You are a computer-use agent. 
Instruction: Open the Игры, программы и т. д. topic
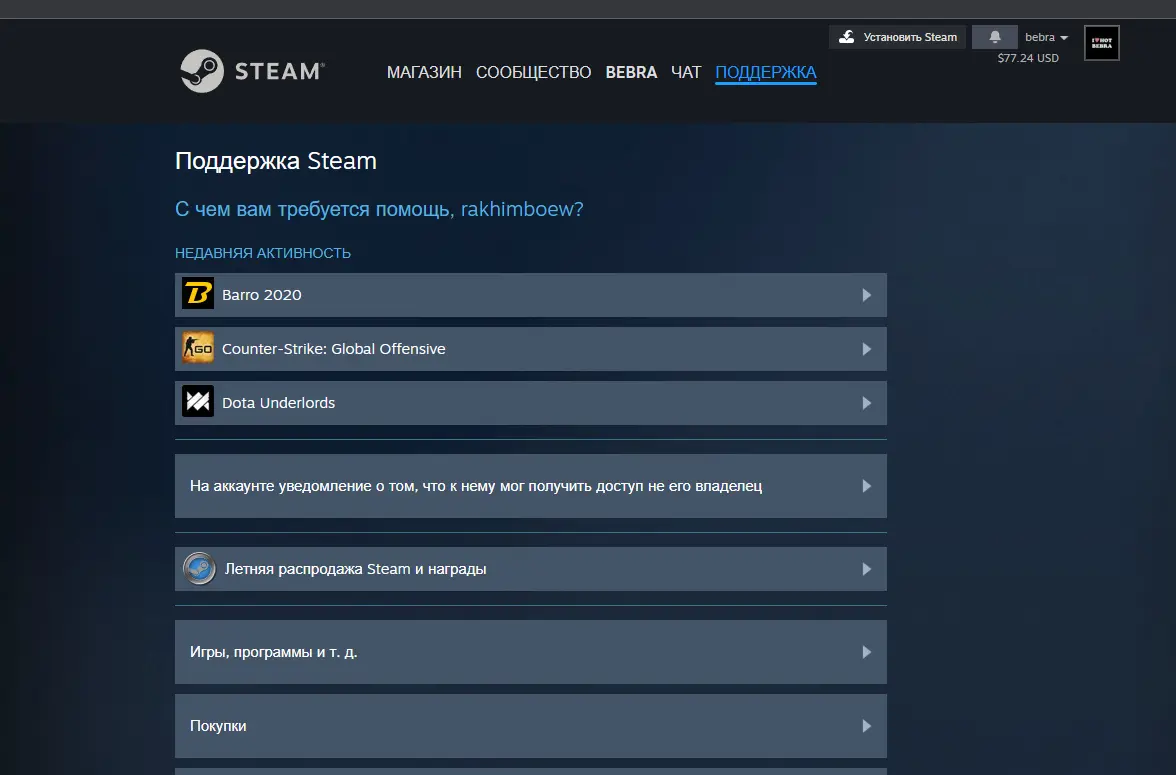pyautogui.click(x=530, y=651)
